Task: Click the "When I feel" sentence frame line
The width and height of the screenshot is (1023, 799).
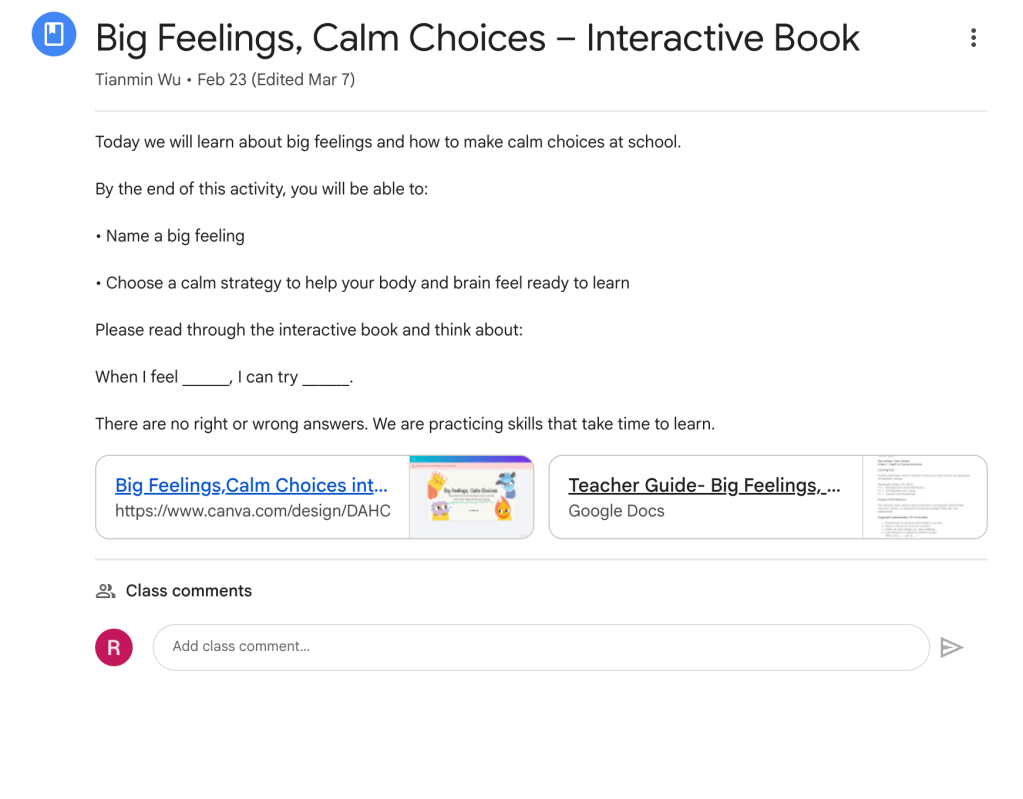Action: 224,377
